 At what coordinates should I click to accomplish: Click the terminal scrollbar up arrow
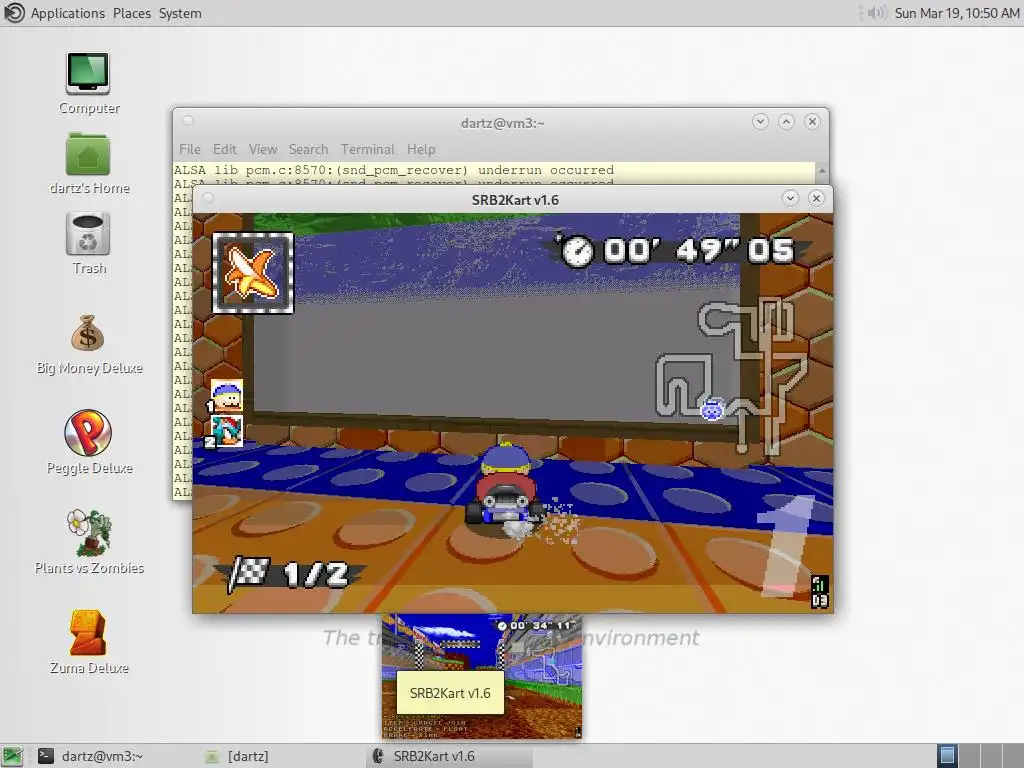pyautogui.click(x=822, y=170)
